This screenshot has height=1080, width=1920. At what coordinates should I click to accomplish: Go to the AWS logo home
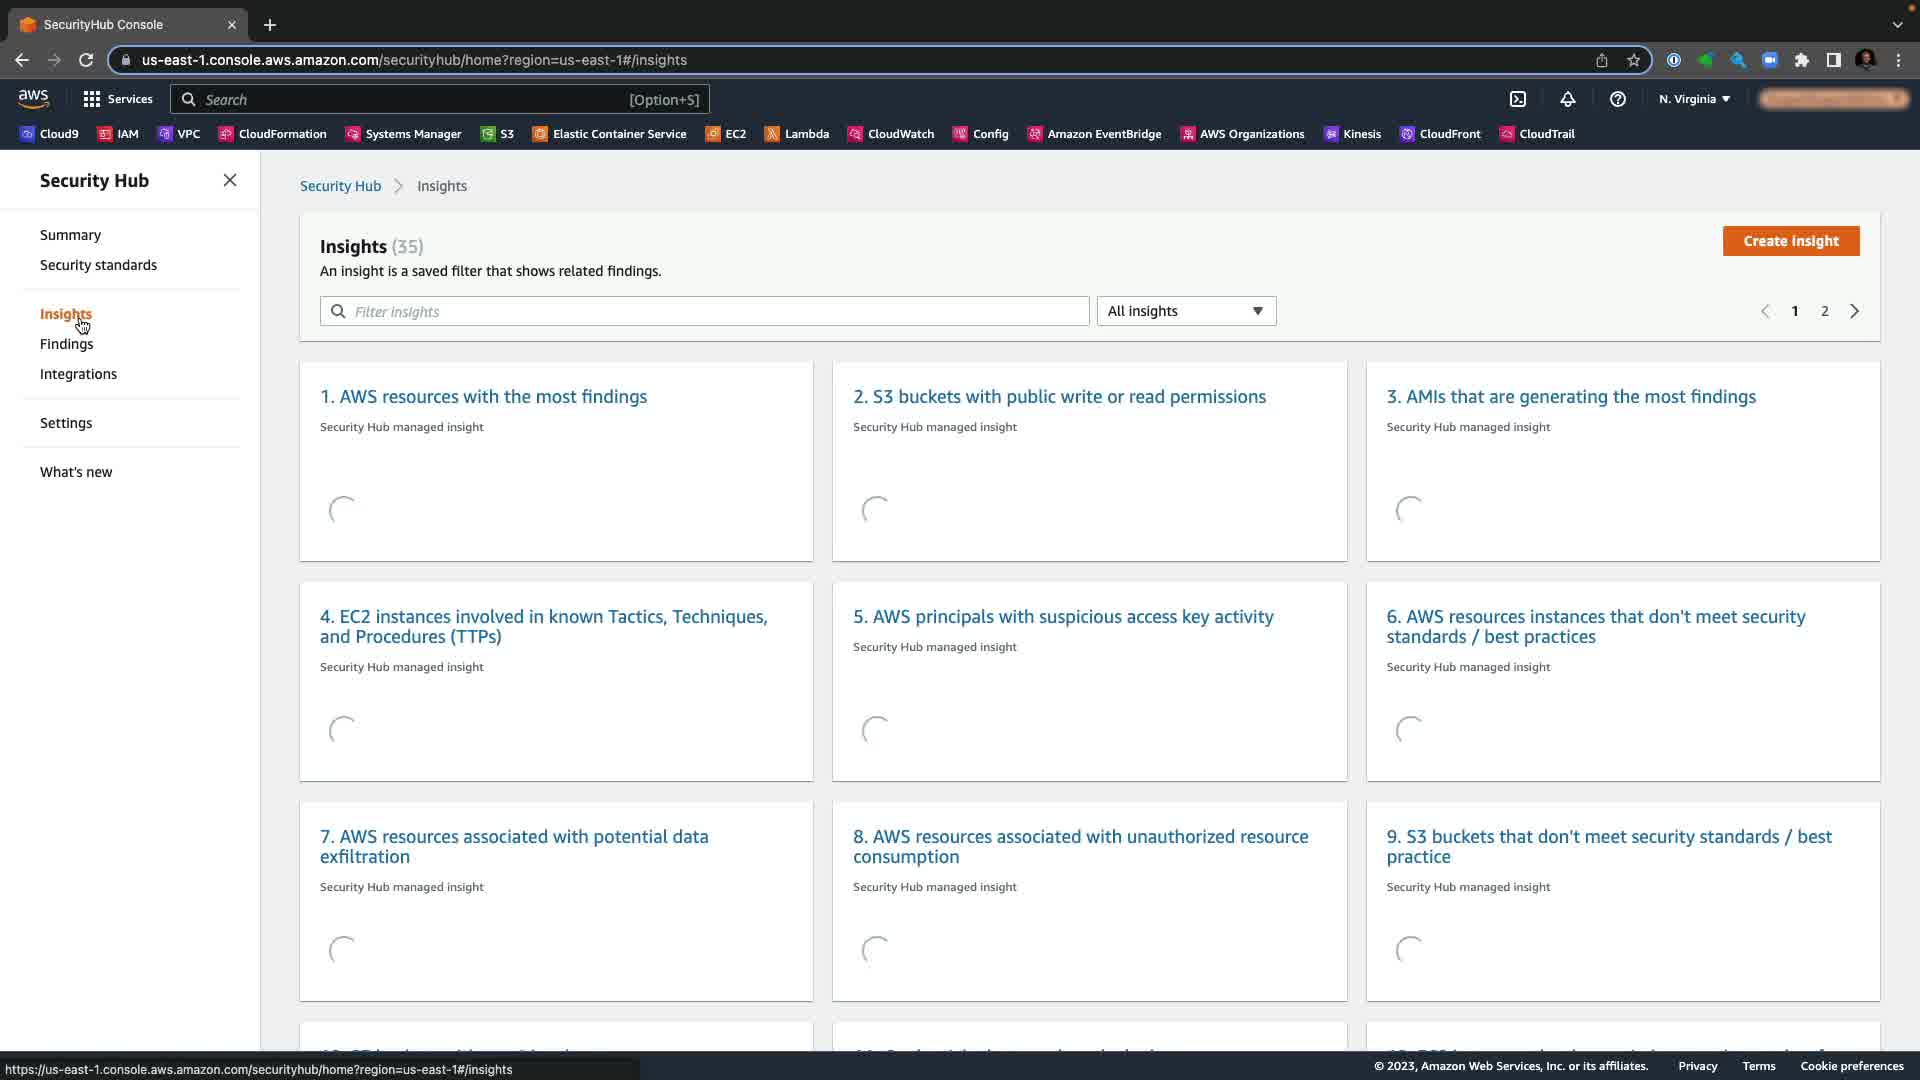(33, 98)
